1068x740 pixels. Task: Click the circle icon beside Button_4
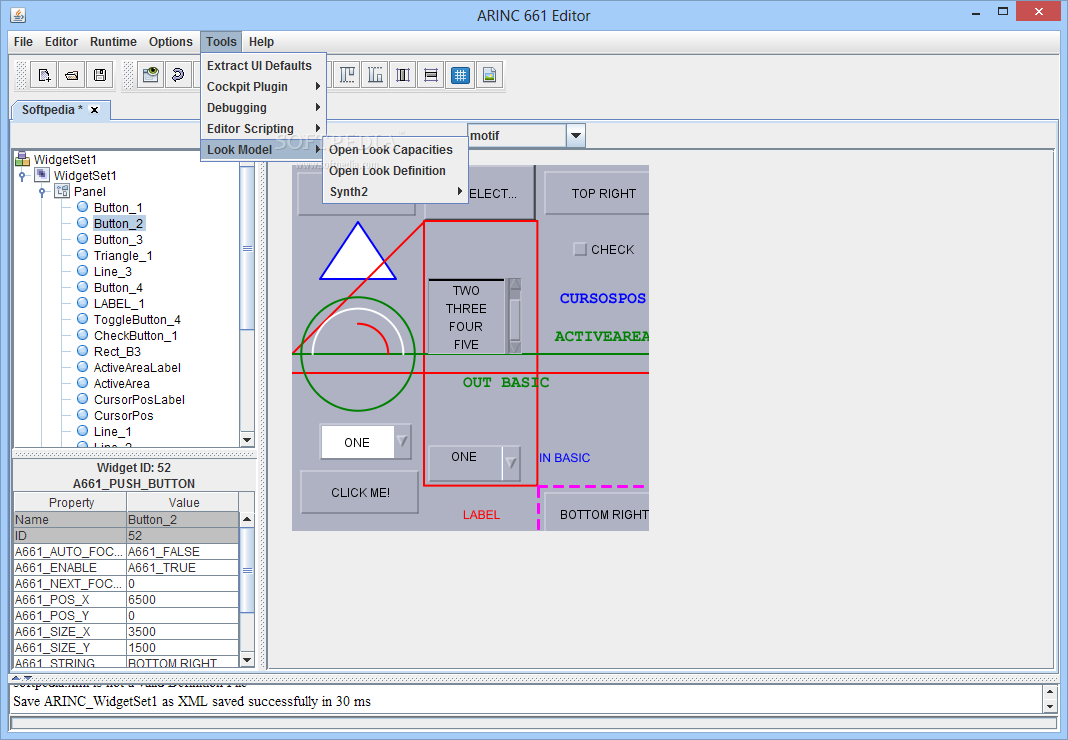(x=82, y=287)
